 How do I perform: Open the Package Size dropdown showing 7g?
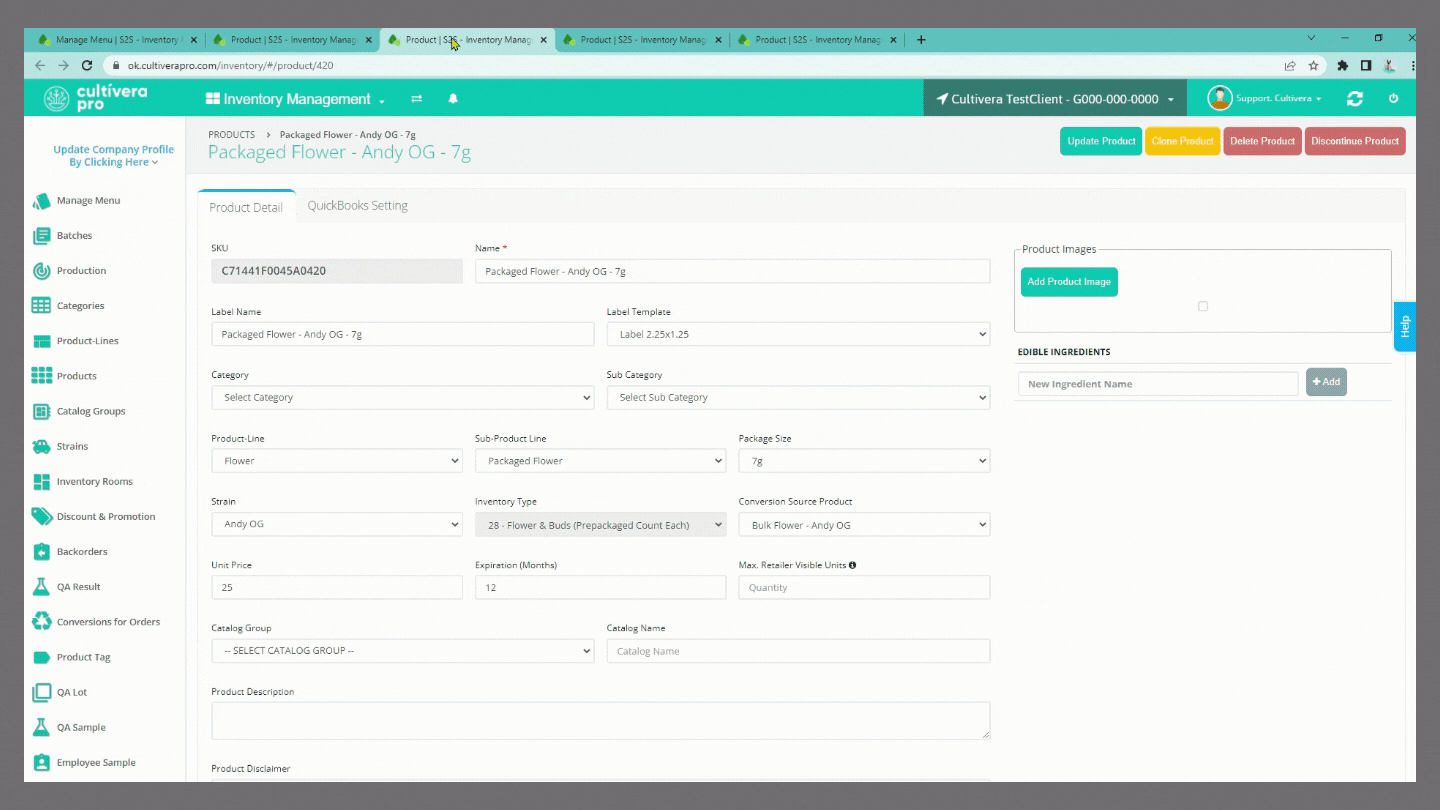coord(864,461)
